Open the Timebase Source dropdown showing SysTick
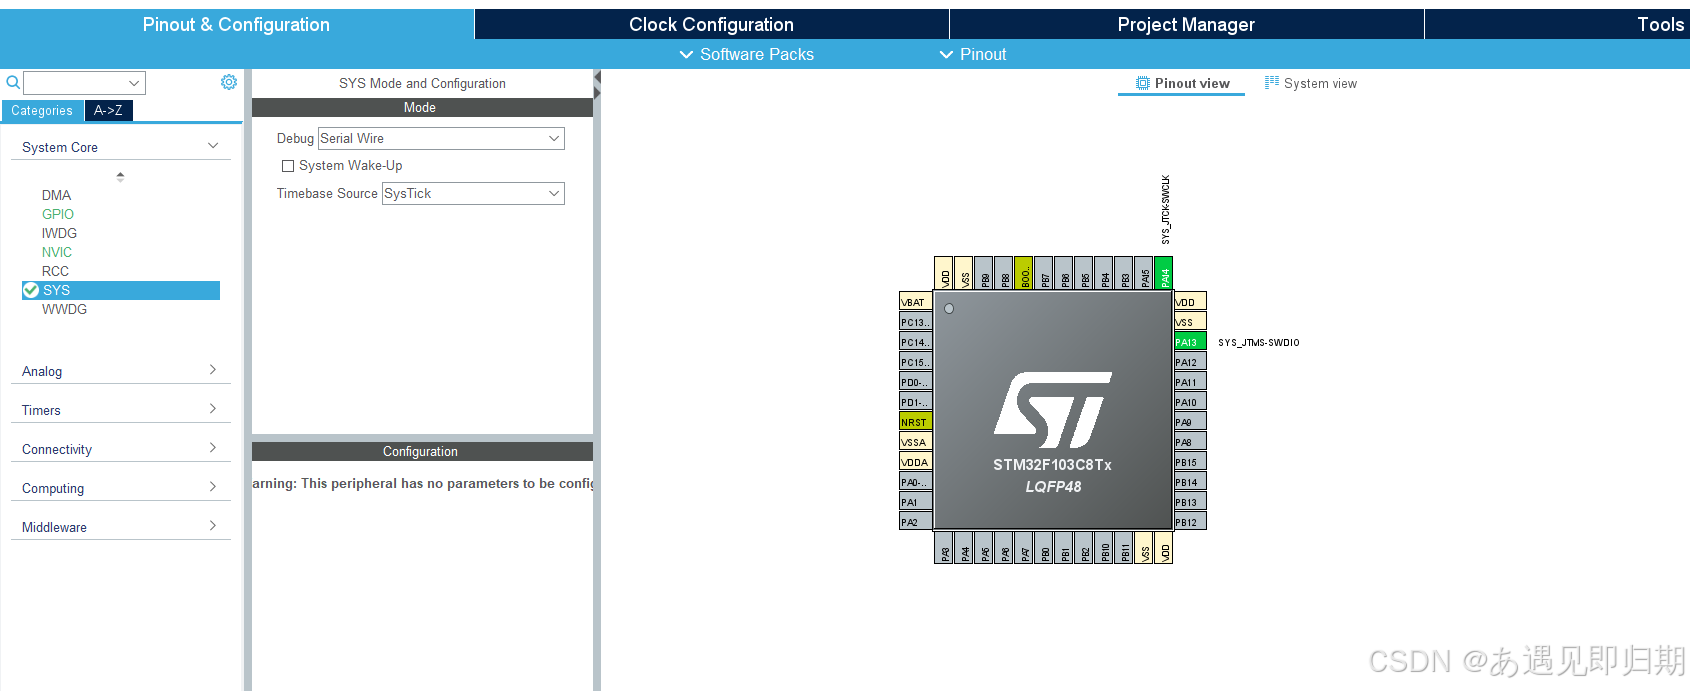1690x691 pixels. 473,194
